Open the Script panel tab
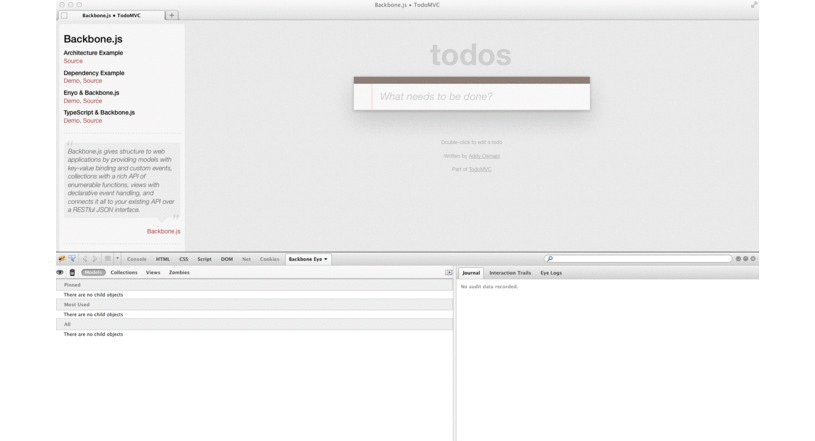The width and height of the screenshot is (815, 441). [x=204, y=259]
